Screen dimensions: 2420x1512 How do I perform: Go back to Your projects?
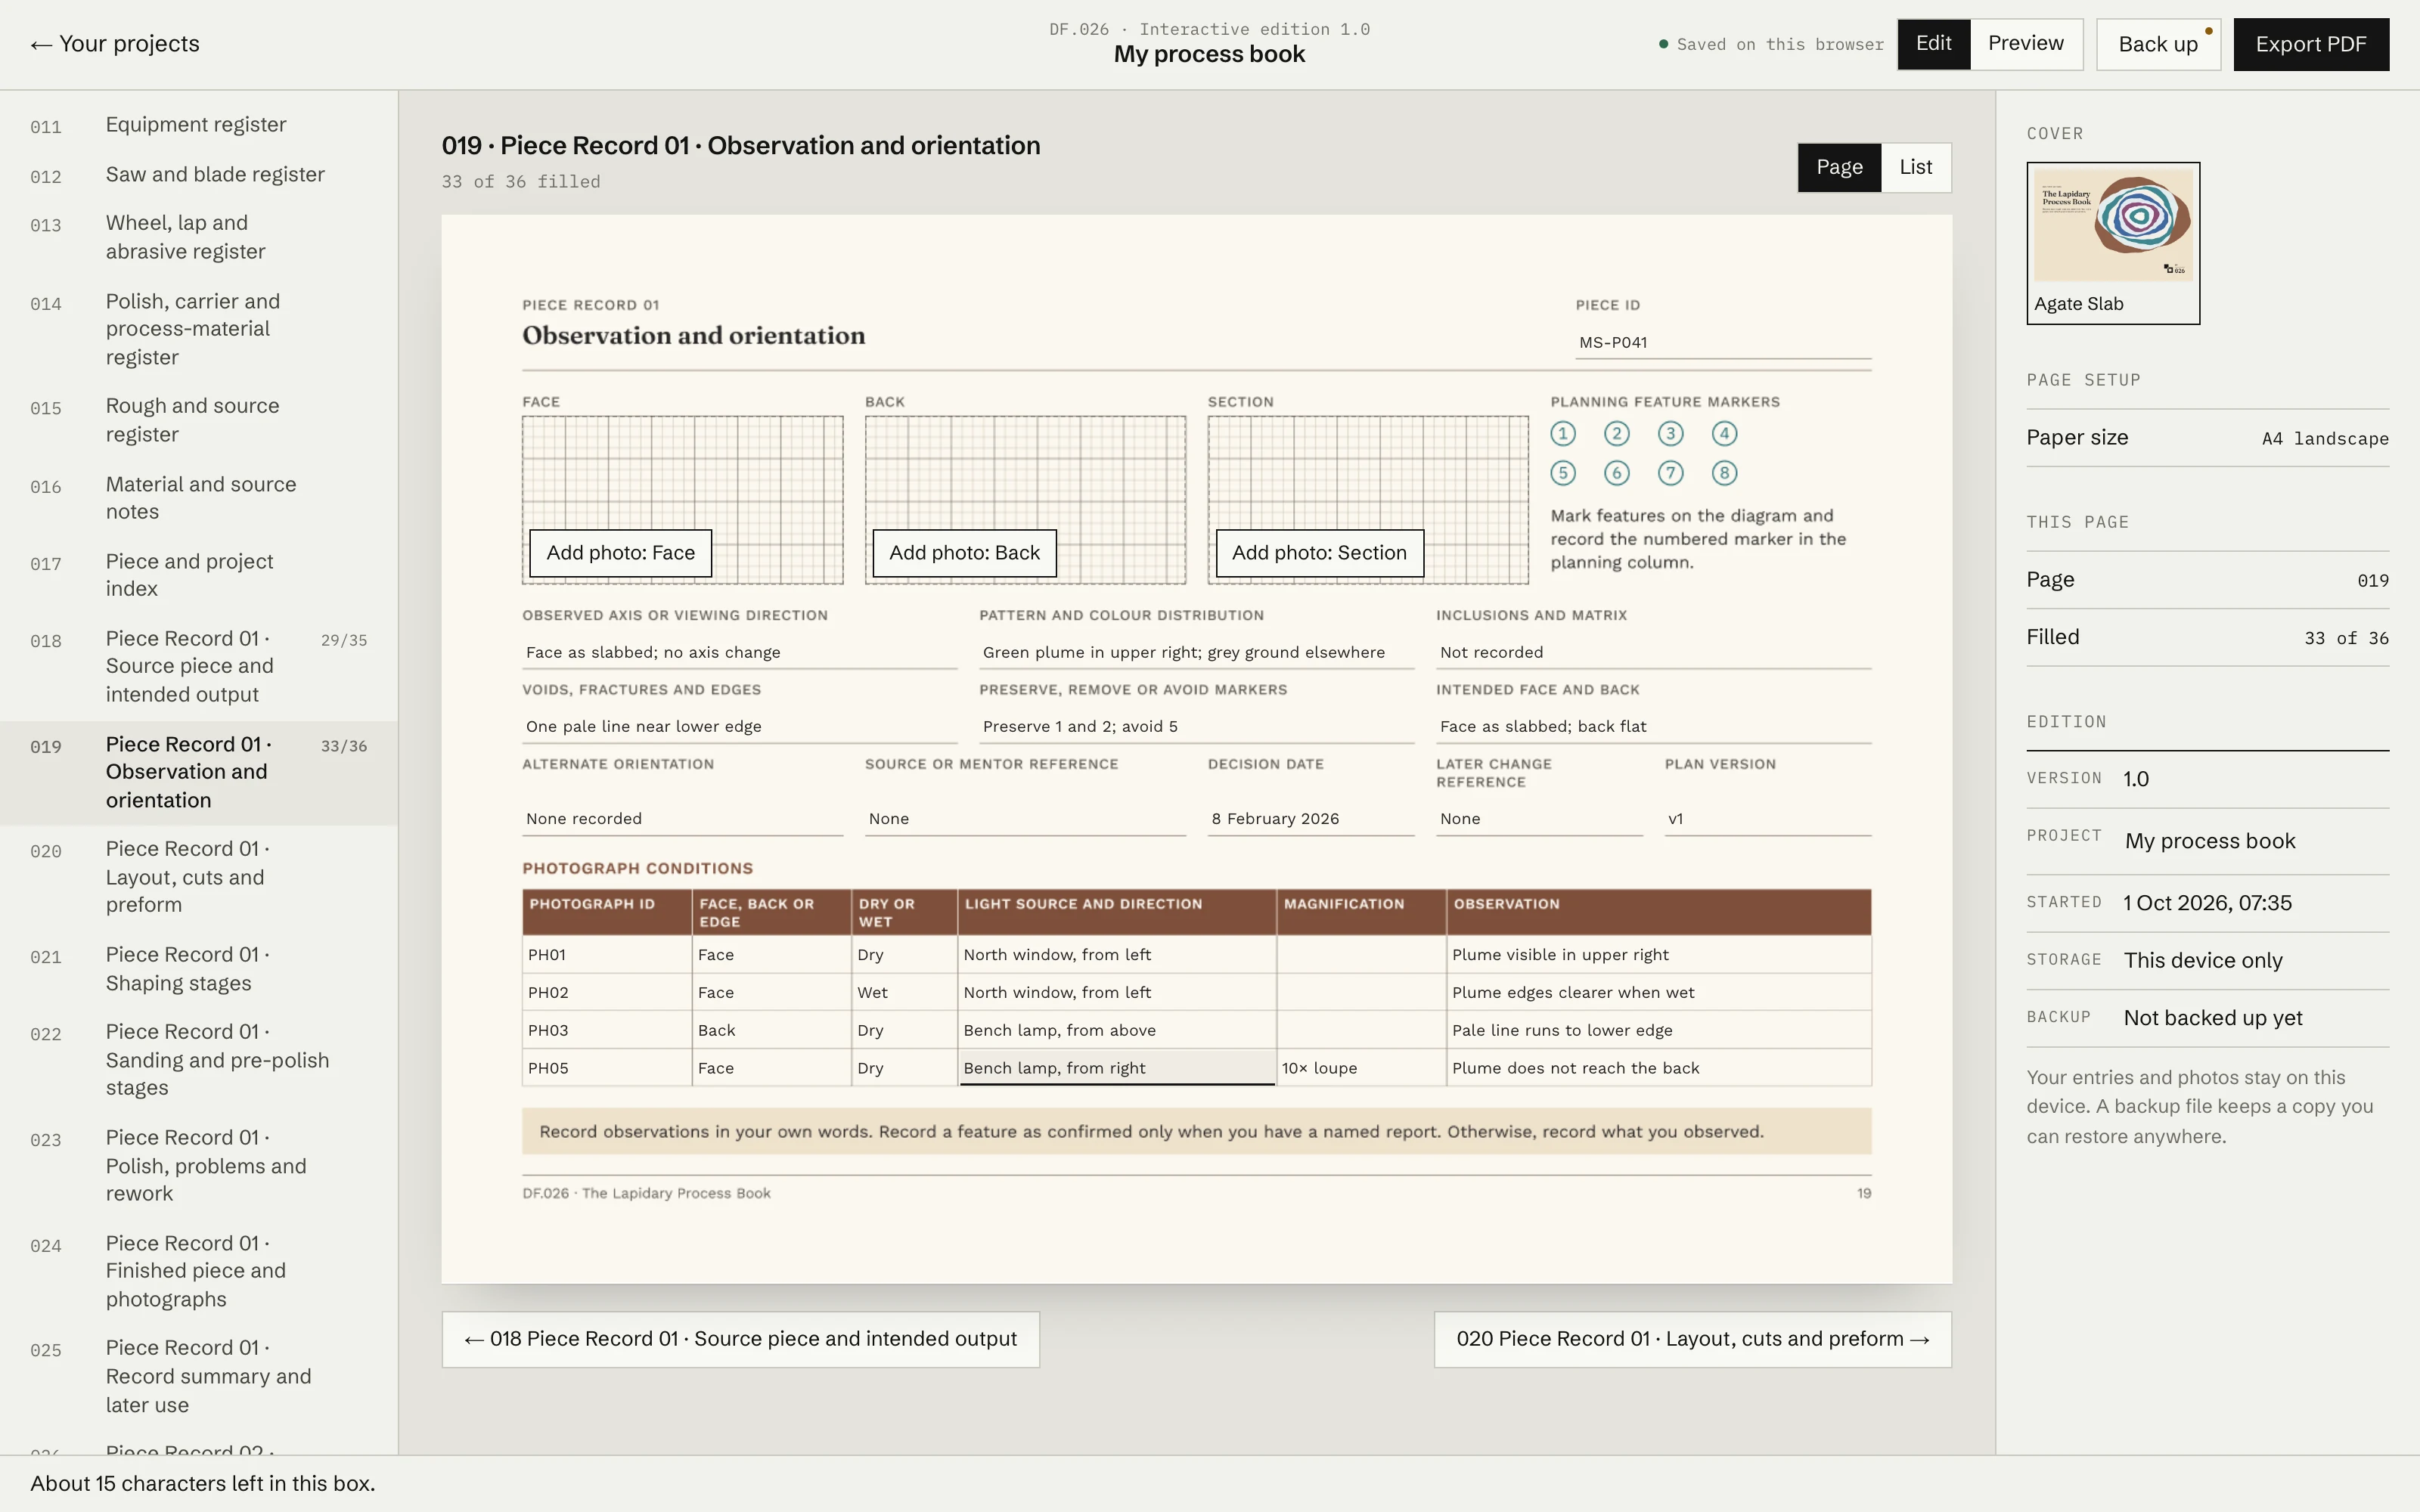(115, 44)
